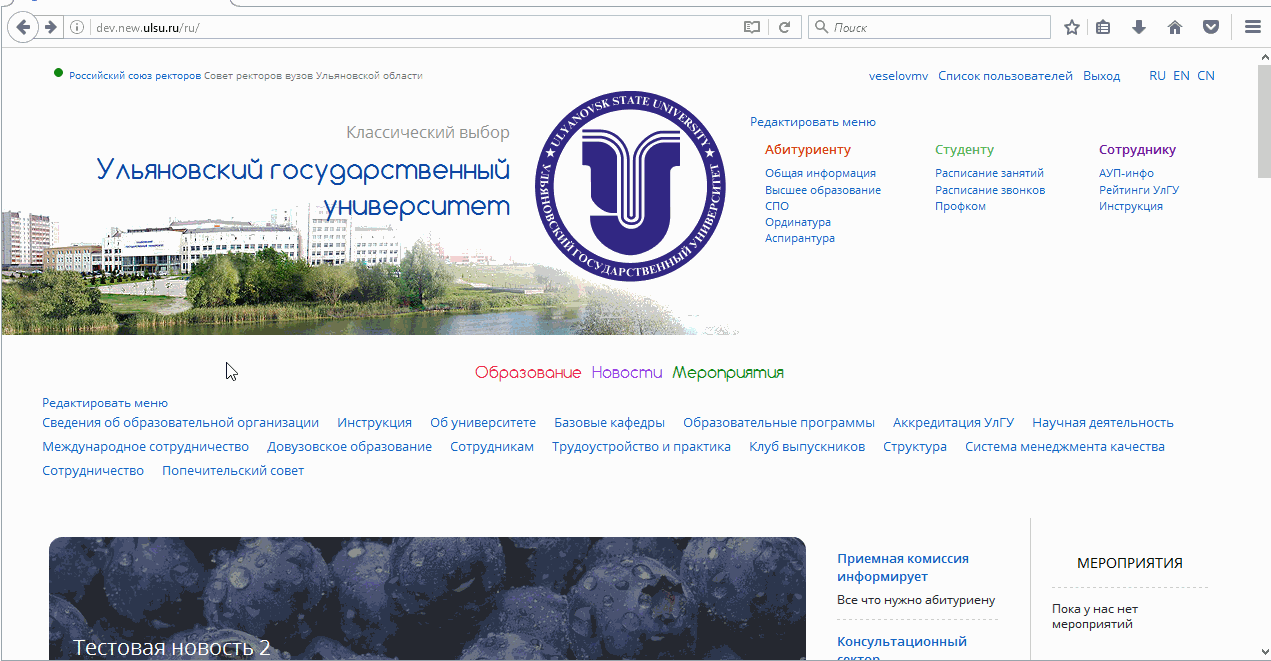1271x661 pixels.
Task: Open Российский союз ректоров link
Action: point(135,76)
